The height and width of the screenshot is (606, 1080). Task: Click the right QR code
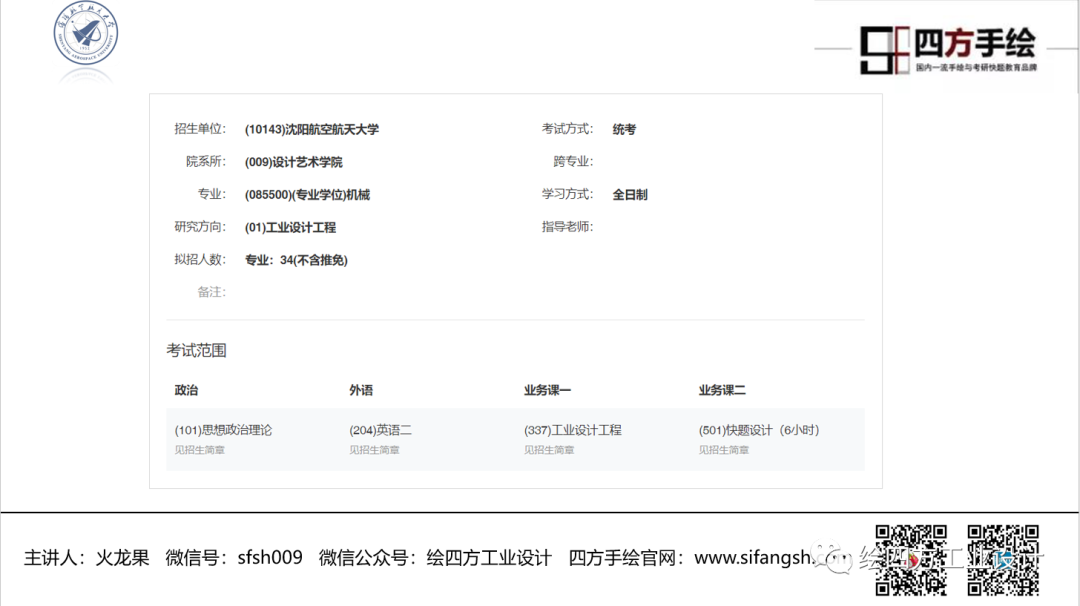point(1003,560)
